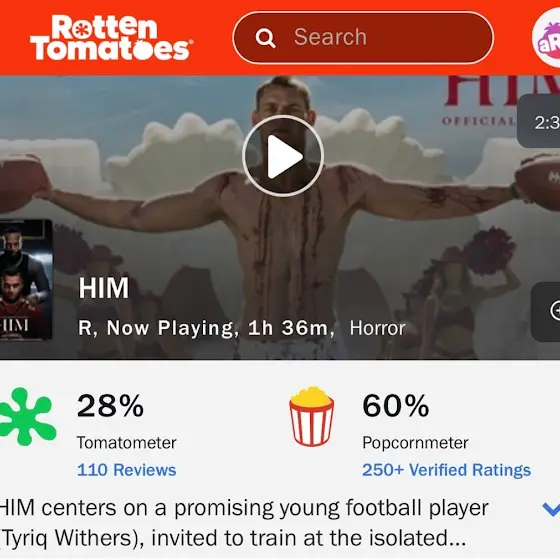
Task: Select the Horror genre label
Action: click(377, 328)
